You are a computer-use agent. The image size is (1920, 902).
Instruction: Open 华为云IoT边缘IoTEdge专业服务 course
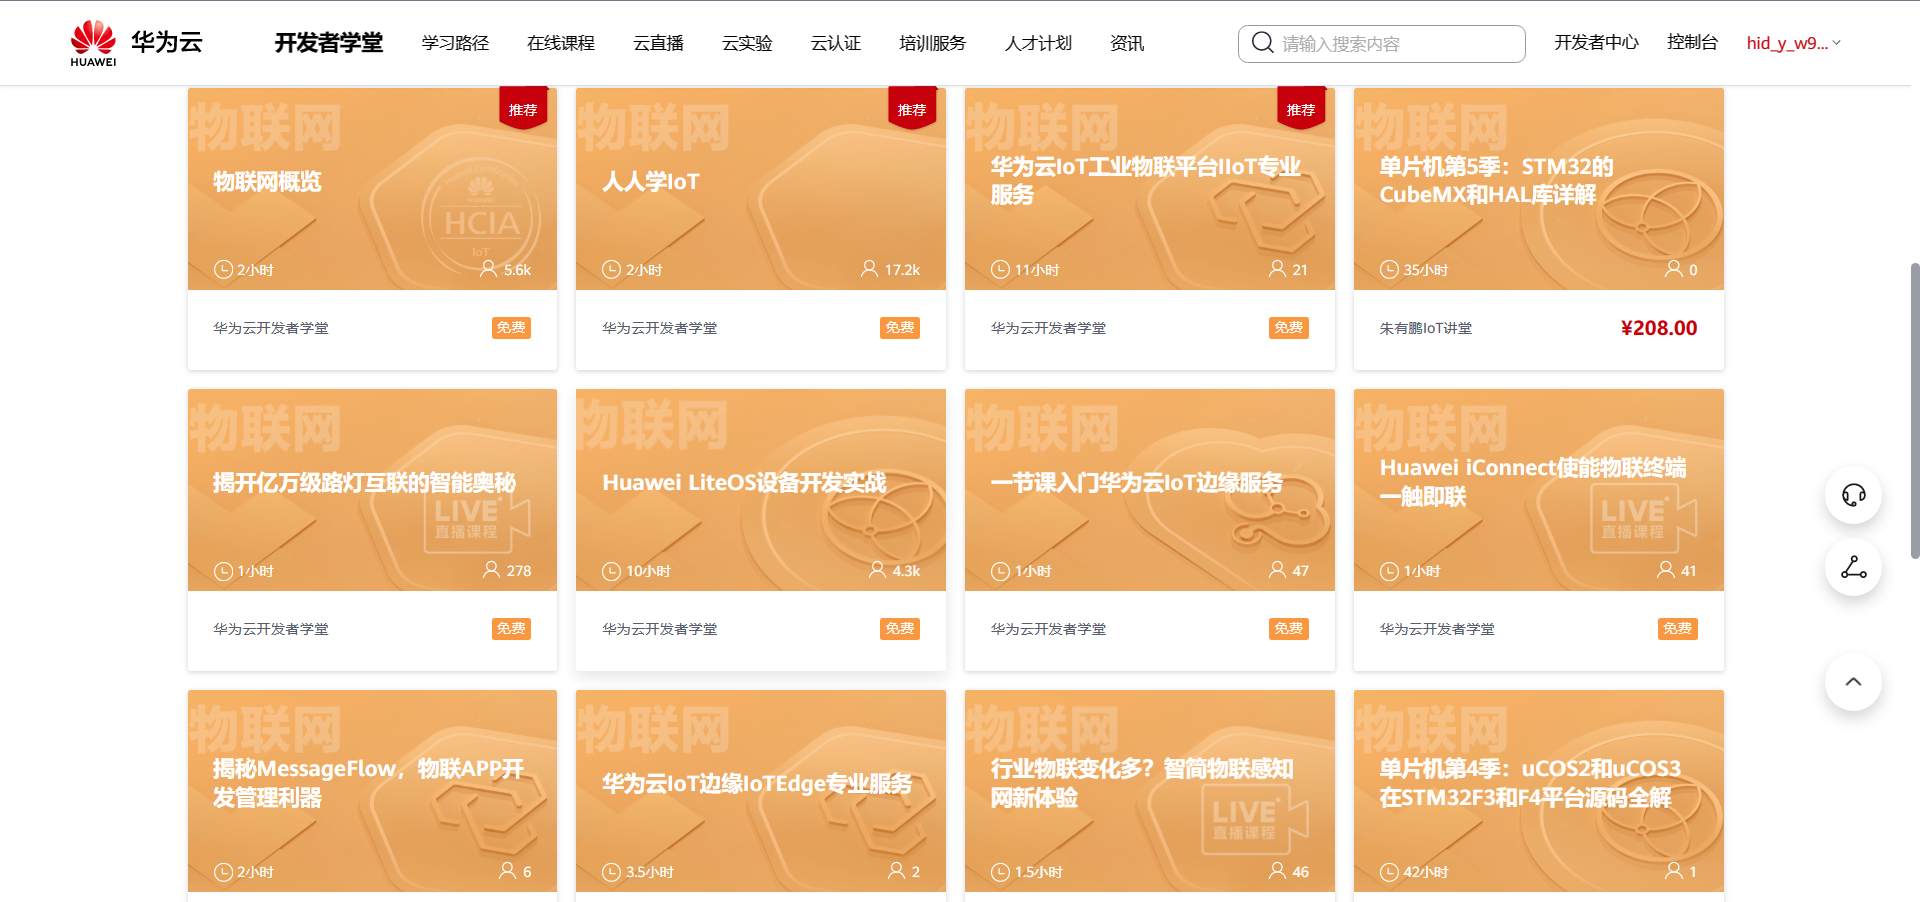tap(761, 795)
